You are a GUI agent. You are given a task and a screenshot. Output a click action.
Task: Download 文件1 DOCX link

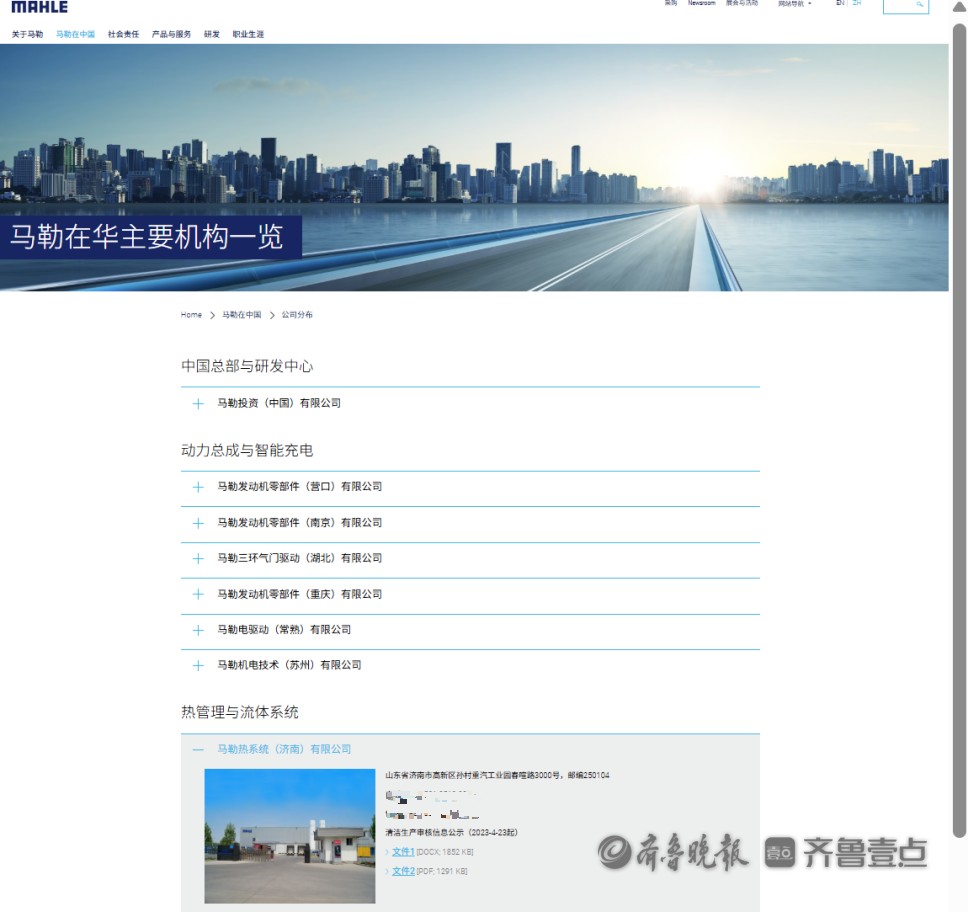click(x=403, y=852)
